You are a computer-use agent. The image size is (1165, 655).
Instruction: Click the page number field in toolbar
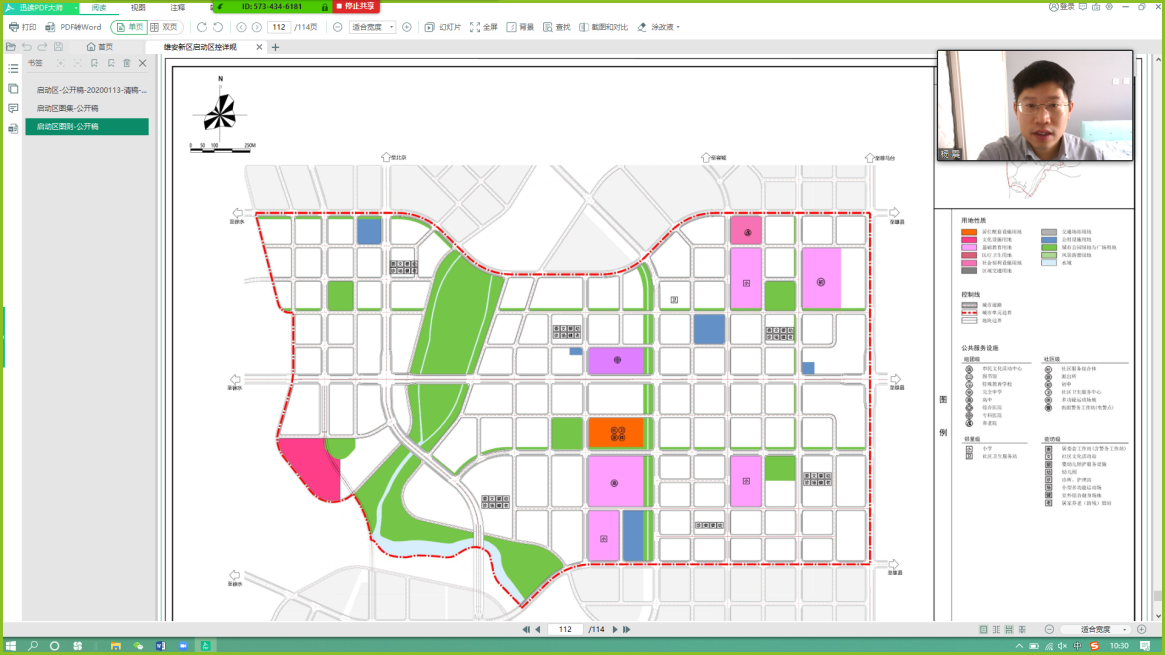[279, 27]
